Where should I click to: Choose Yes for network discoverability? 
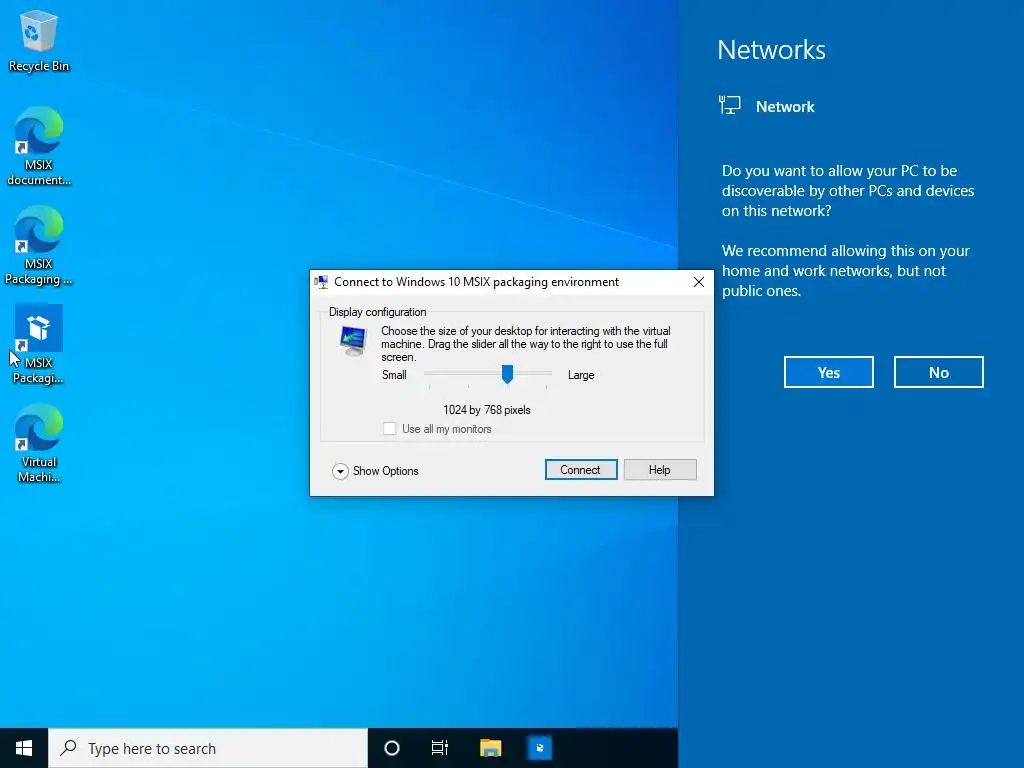tap(828, 372)
